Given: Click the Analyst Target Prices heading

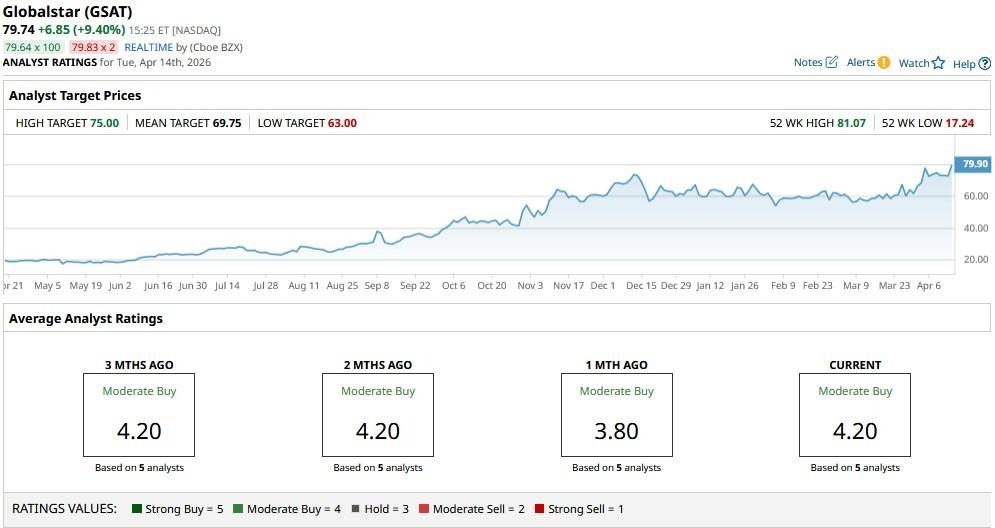Looking at the screenshot, I should pyautogui.click(x=75, y=96).
